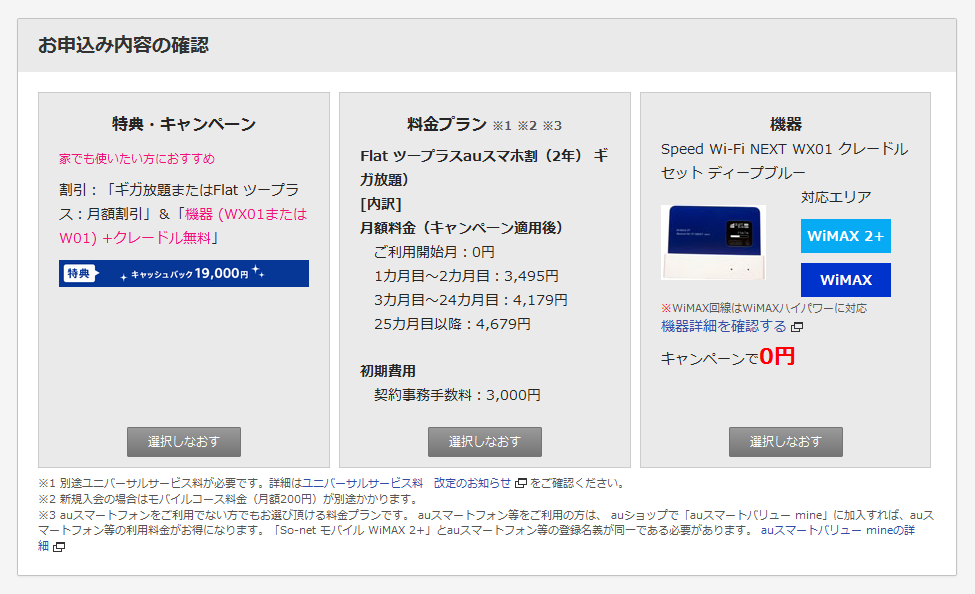Click 選択しなおす under 機器
The image size is (975, 594).
click(785, 442)
